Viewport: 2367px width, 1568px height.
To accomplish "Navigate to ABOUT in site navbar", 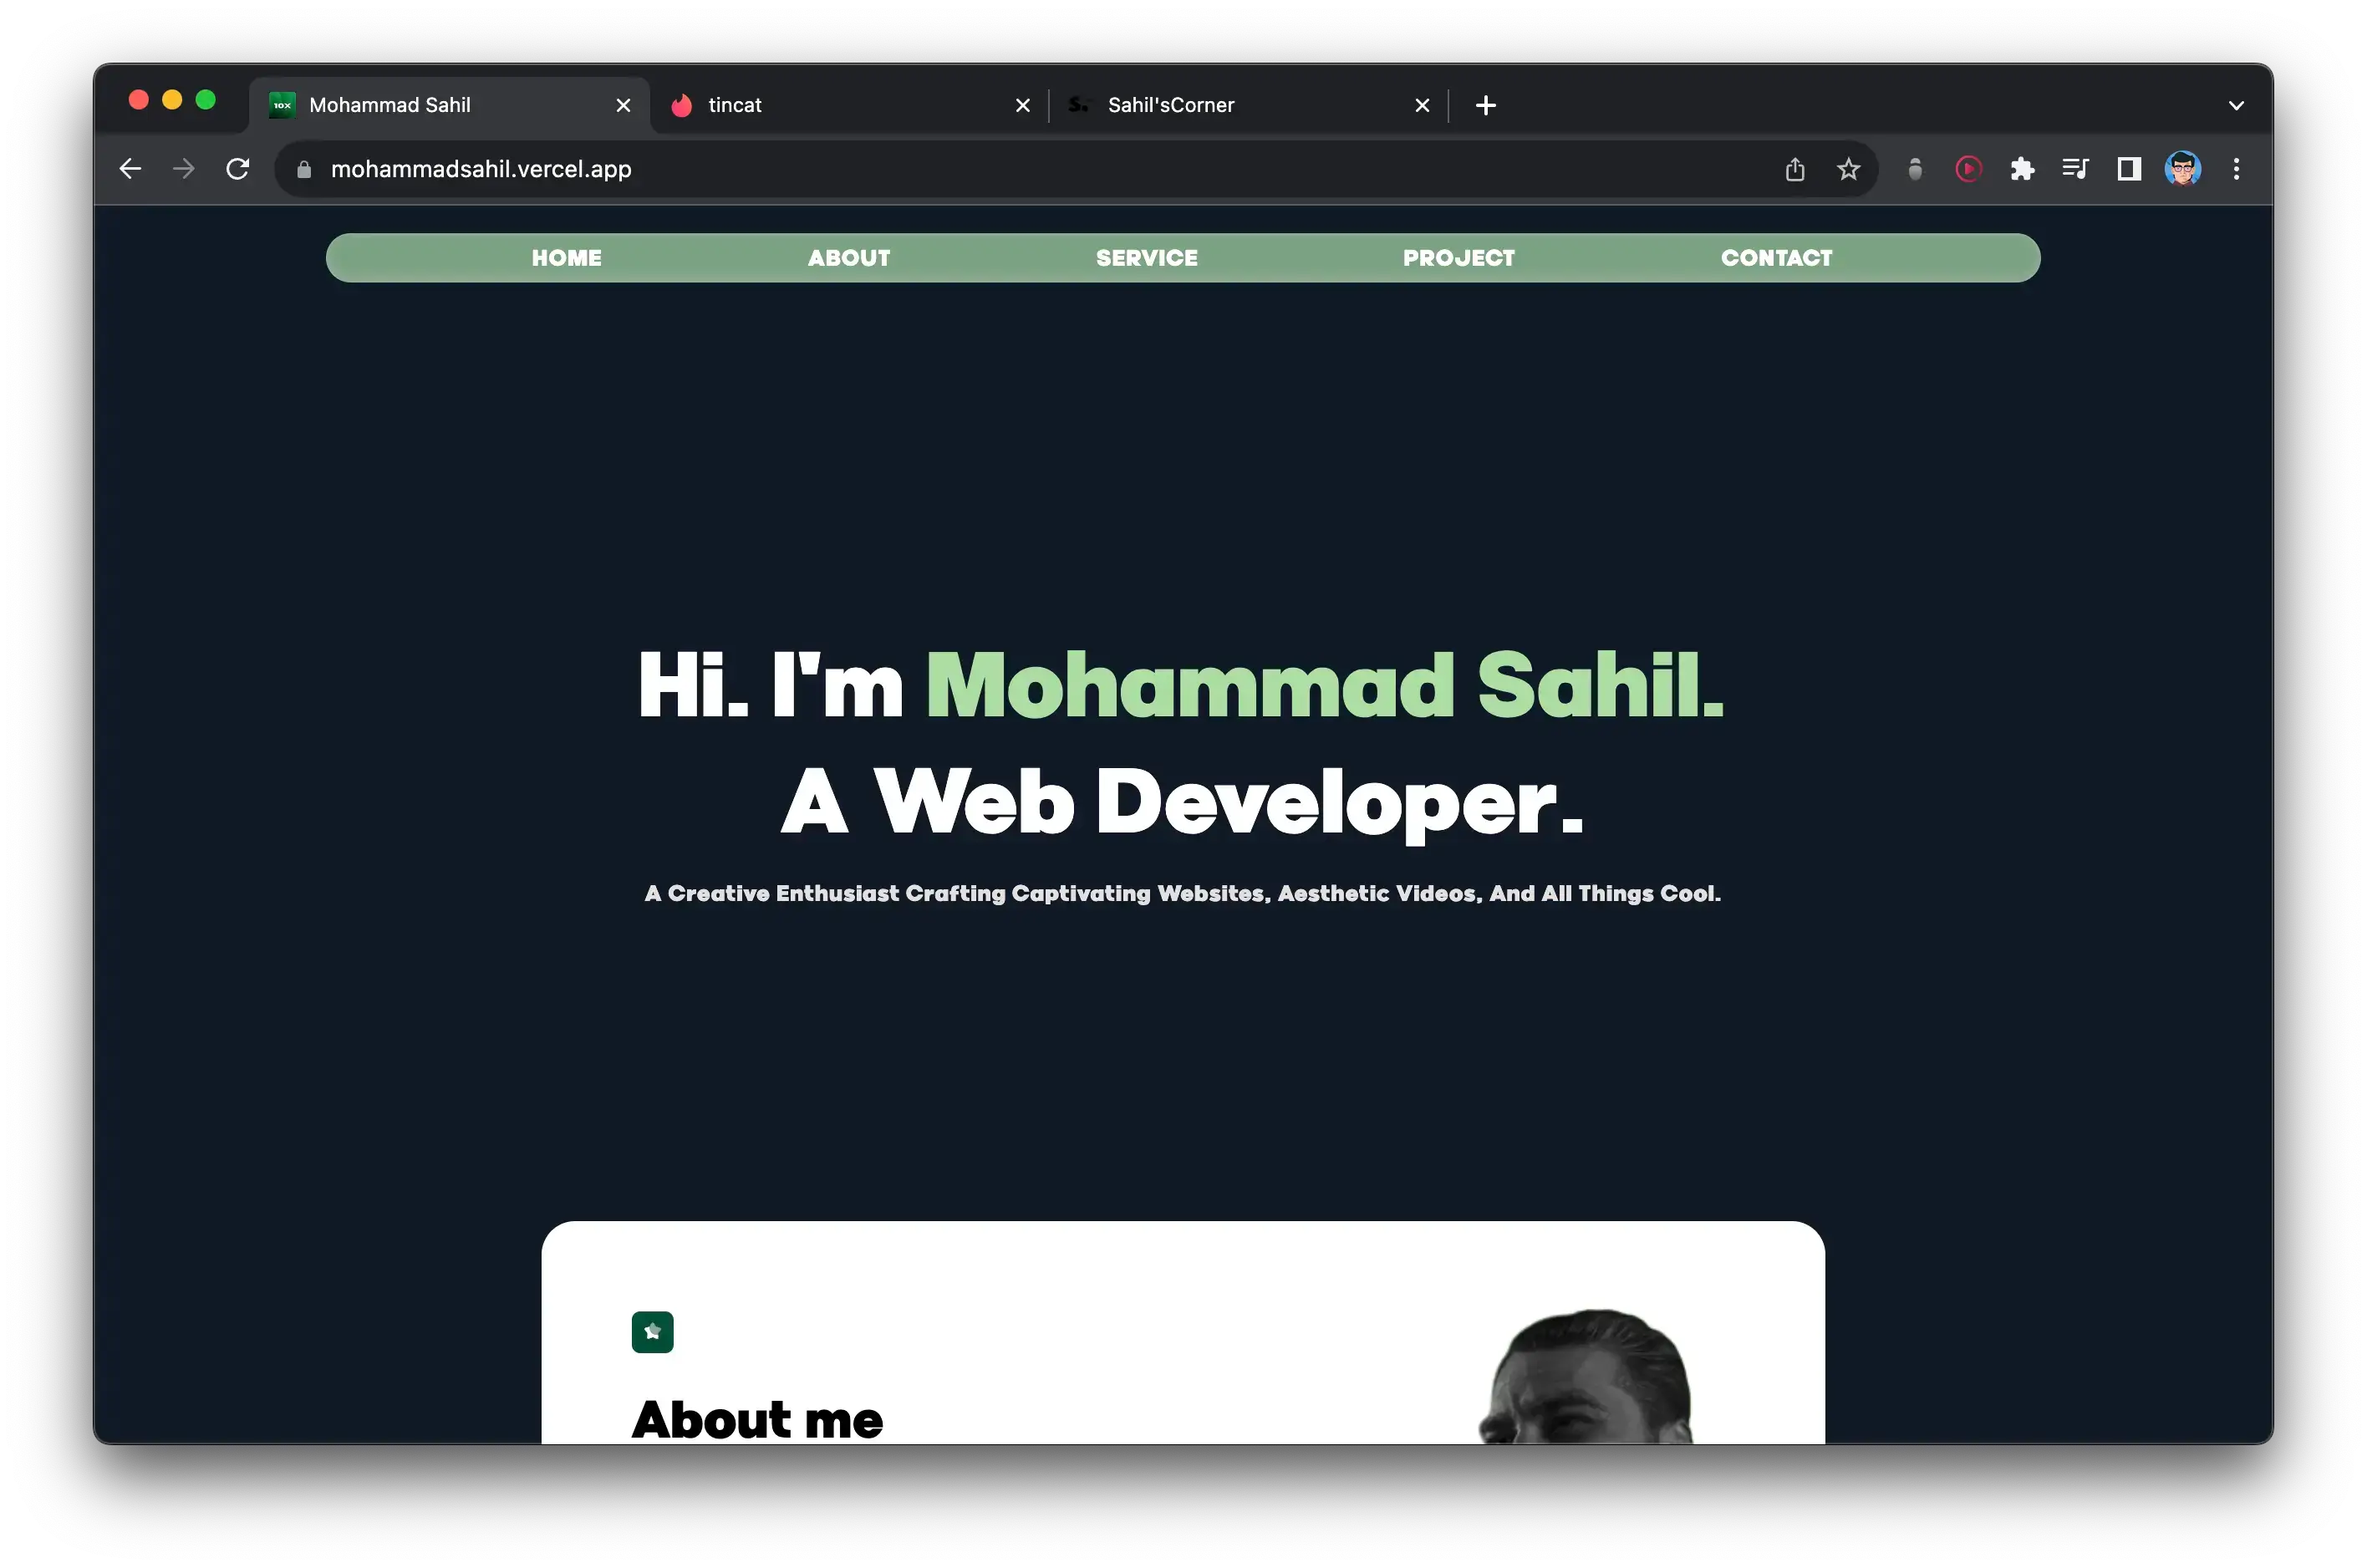I will click(849, 258).
